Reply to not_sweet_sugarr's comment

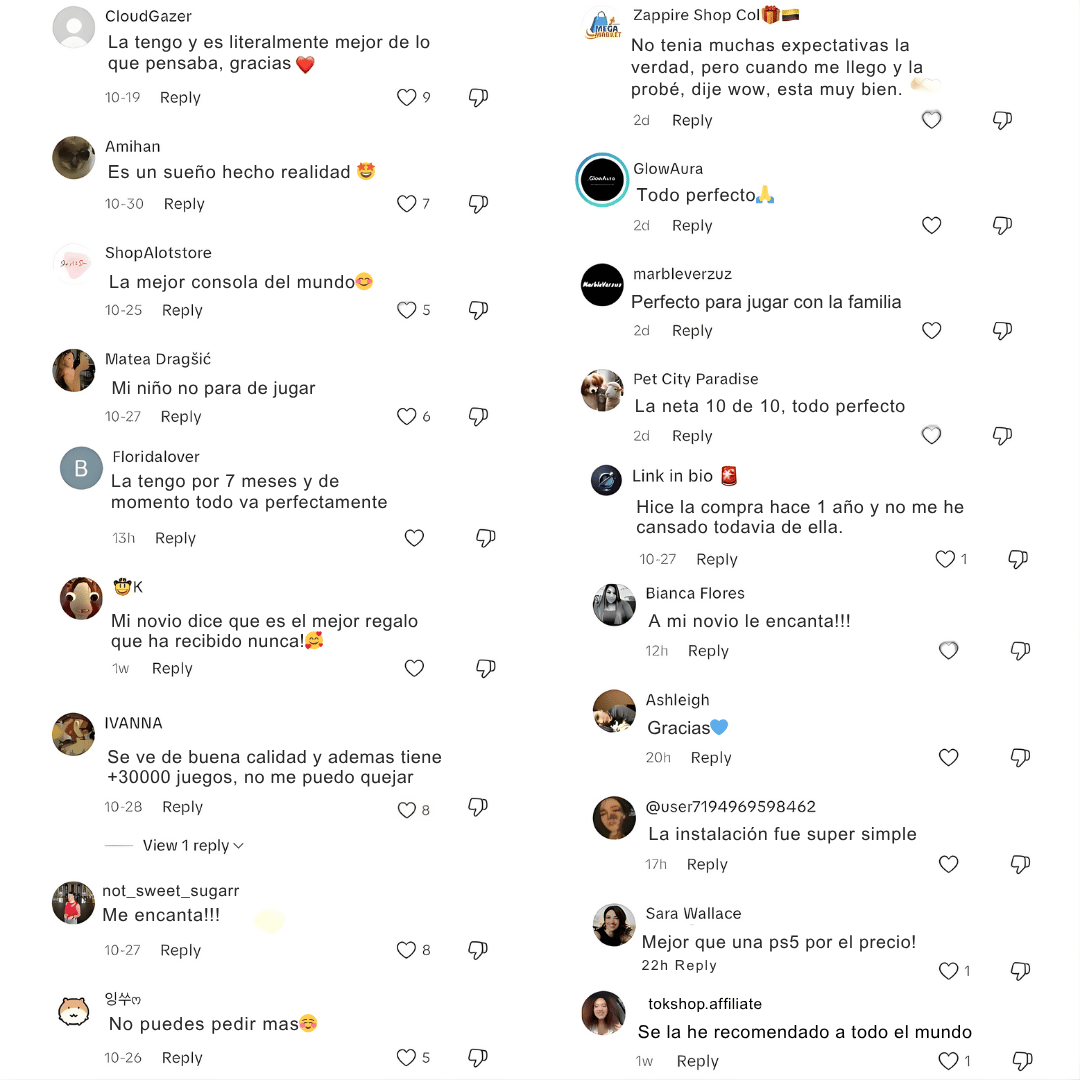(x=181, y=951)
